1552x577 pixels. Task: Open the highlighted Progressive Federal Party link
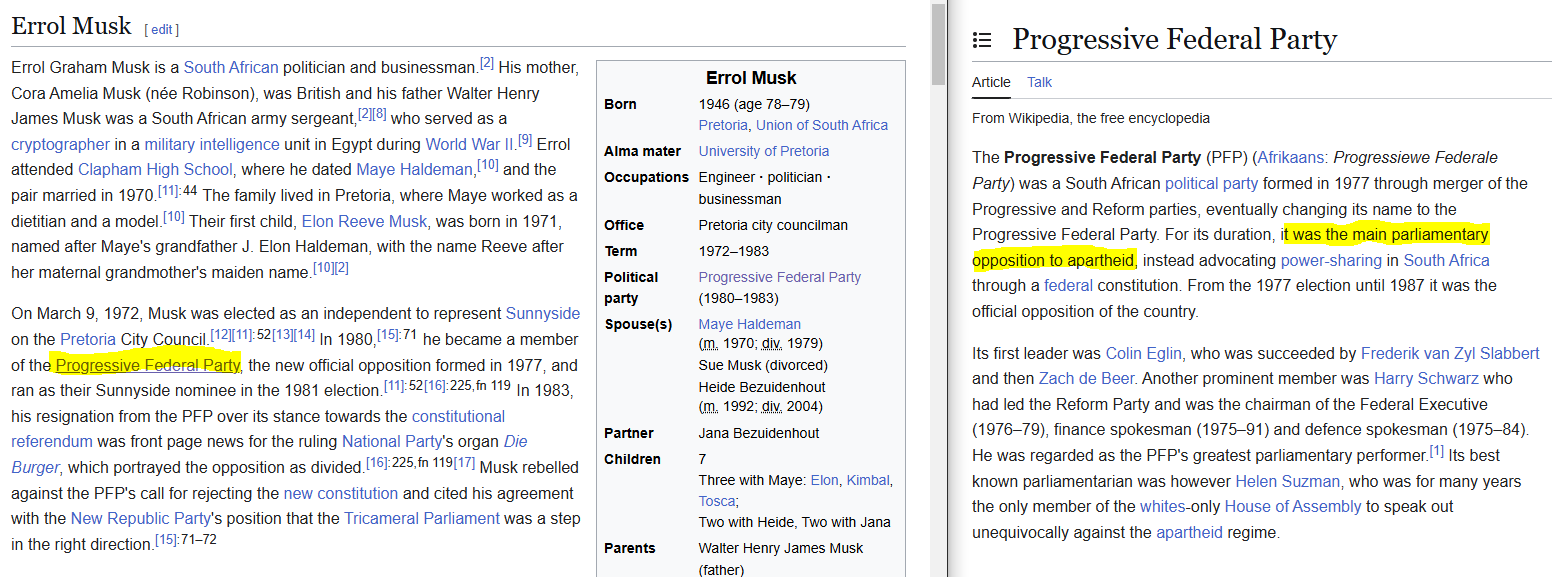click(147, 365)
